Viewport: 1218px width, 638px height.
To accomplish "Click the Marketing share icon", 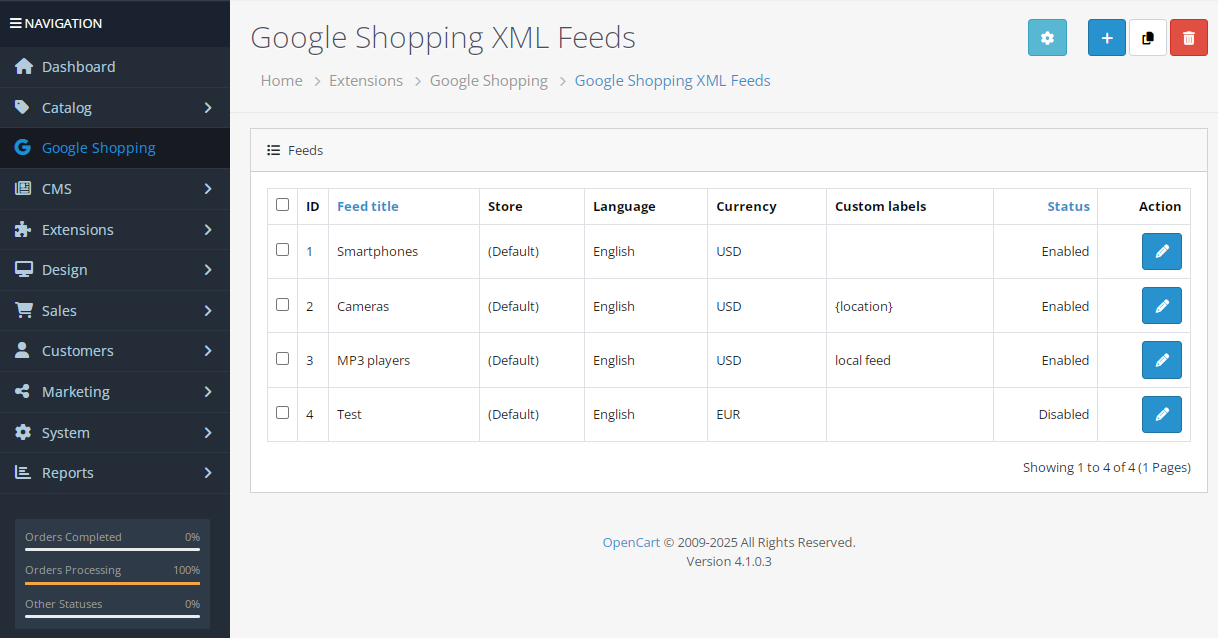I will (x=22, y=392).
